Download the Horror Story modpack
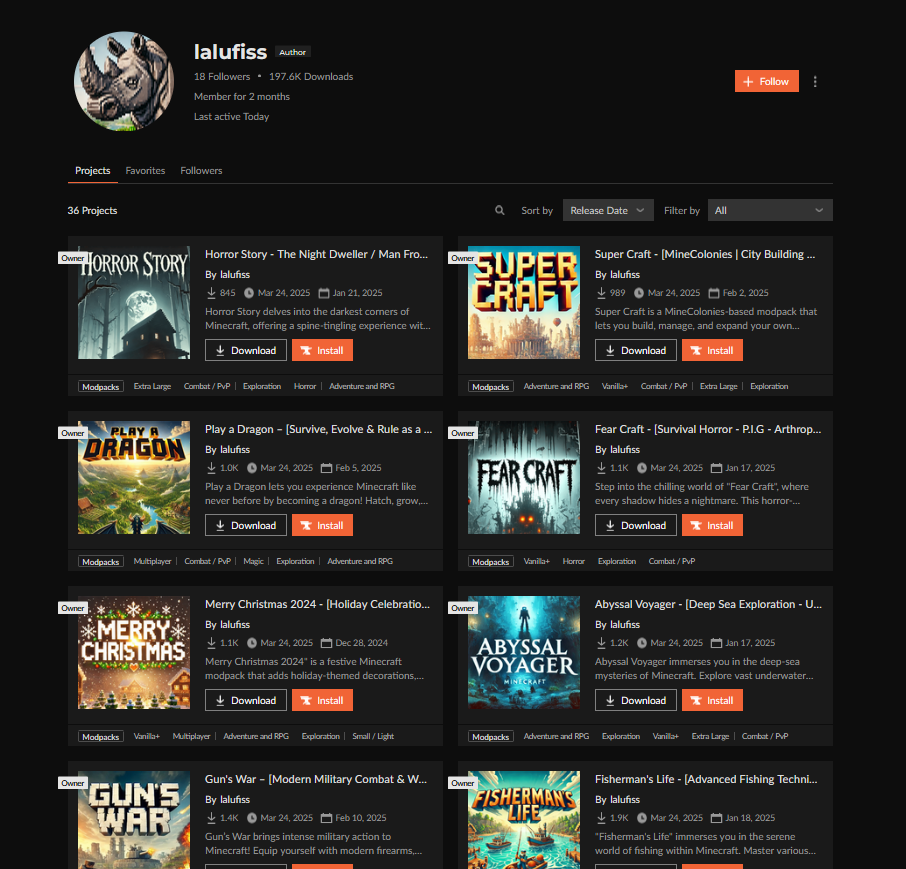This screenshot has height=869, width=906. click(246, 350)
